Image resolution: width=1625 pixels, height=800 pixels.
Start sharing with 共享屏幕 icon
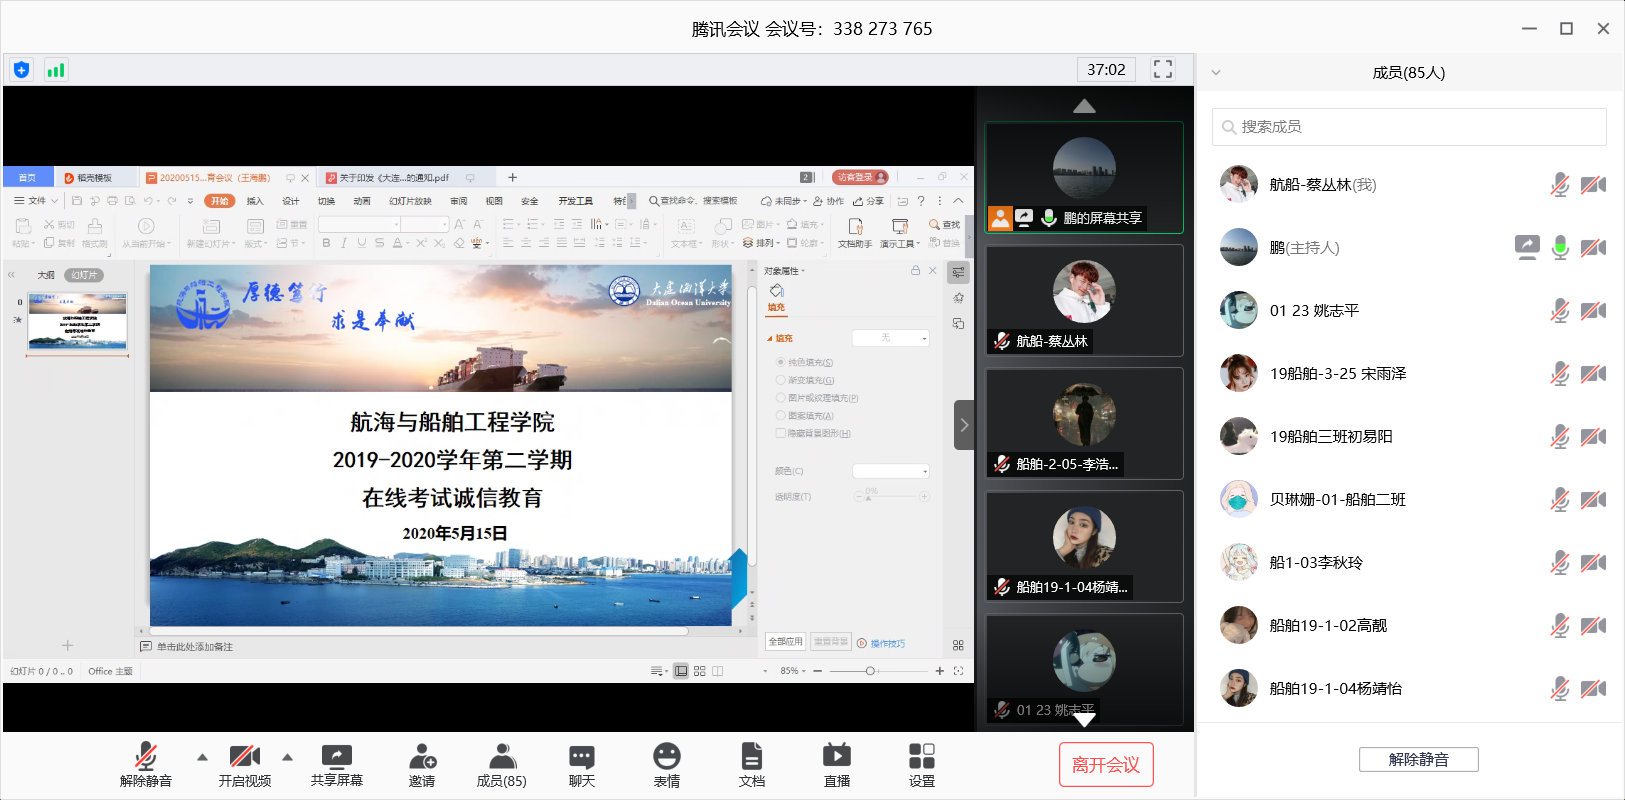click(336, 756)
